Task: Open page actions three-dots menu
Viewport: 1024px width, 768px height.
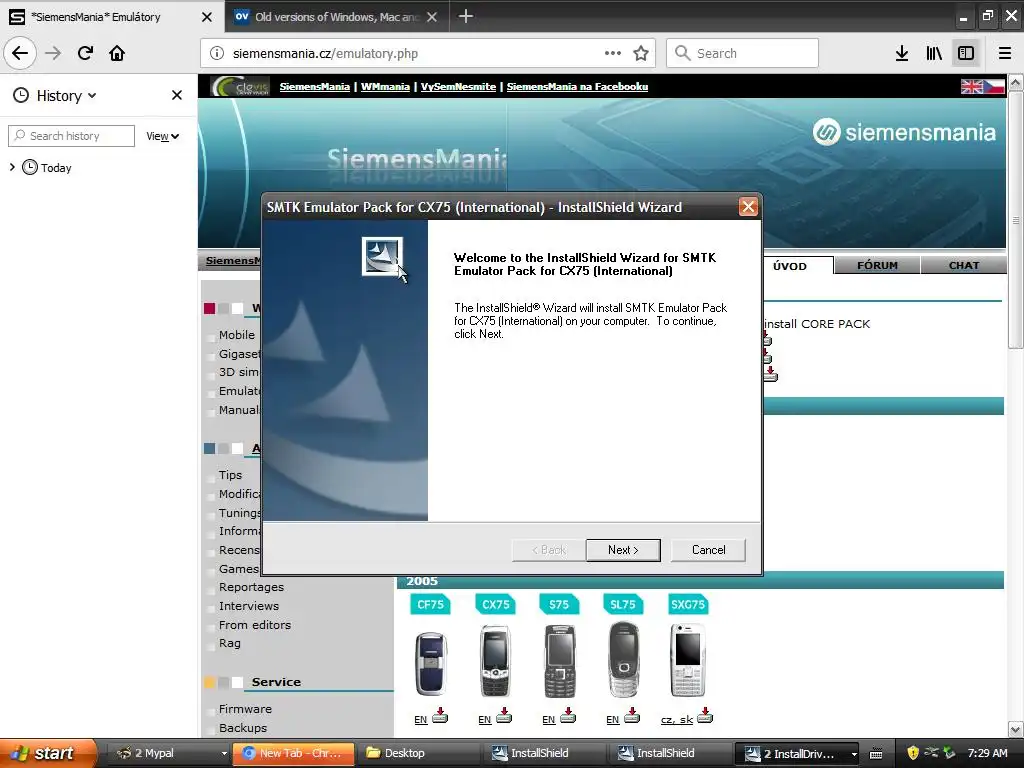Action: (x=613, y=53)
